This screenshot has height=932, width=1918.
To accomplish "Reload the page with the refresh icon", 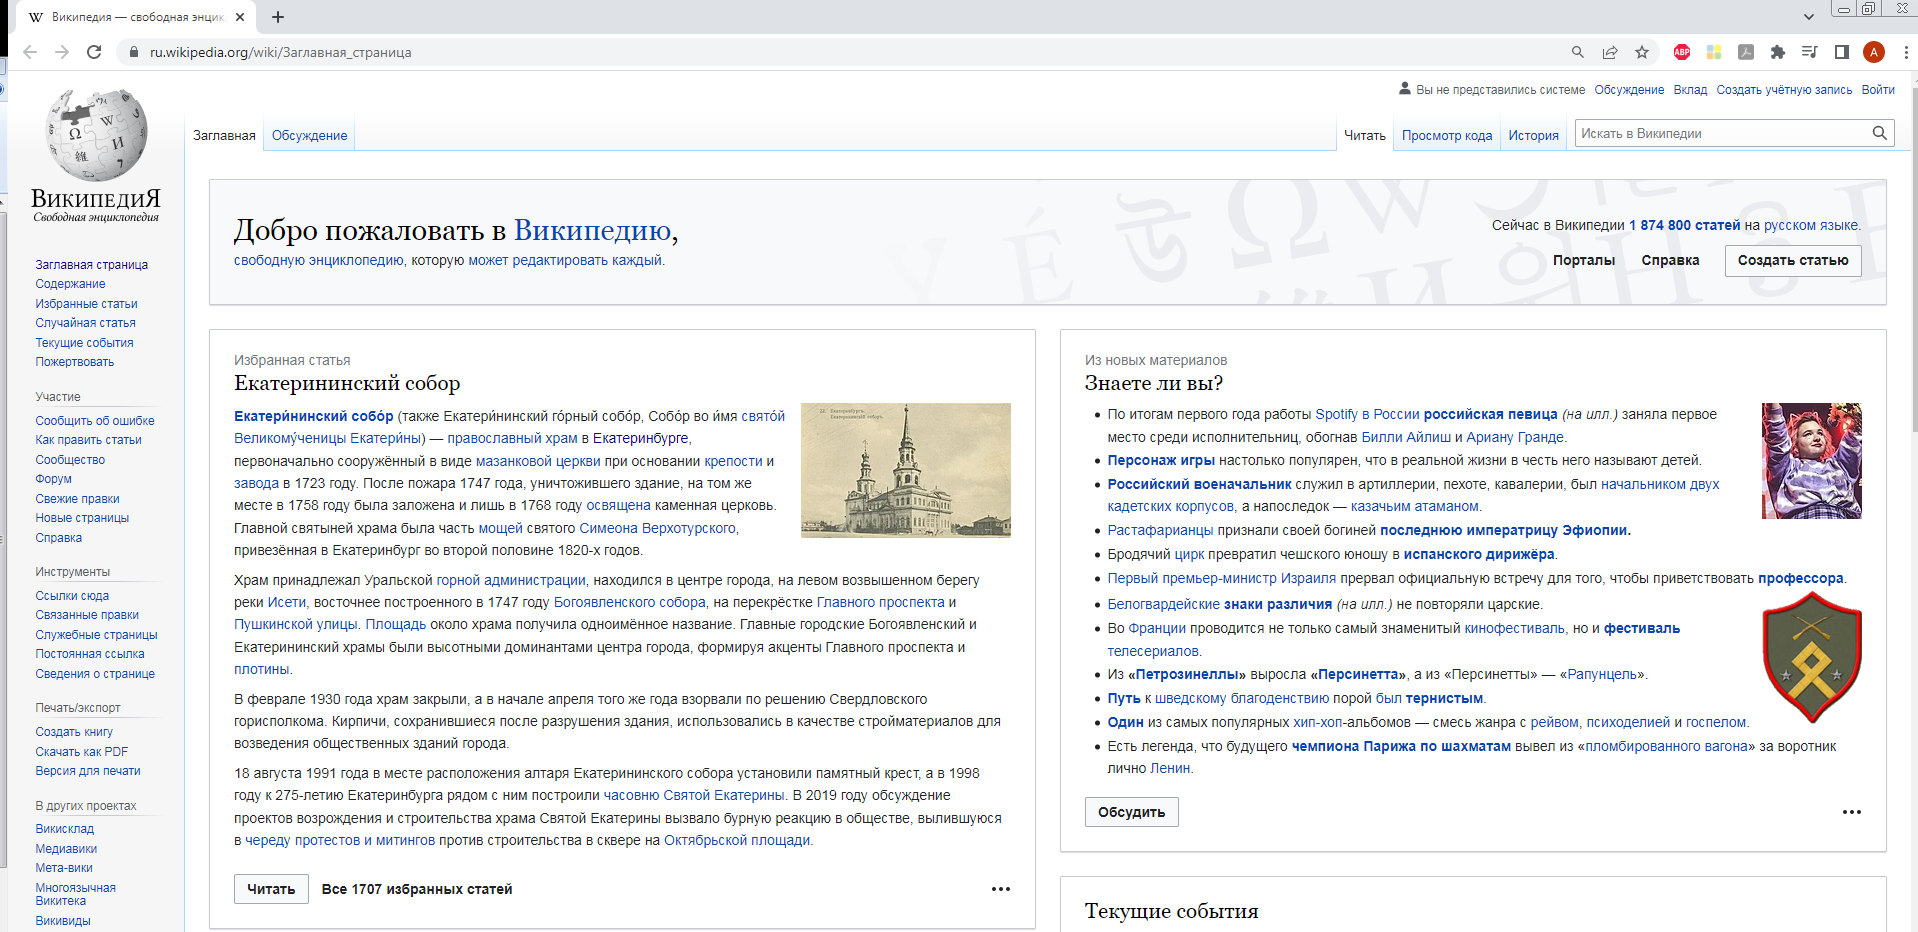I will (94, 52).
